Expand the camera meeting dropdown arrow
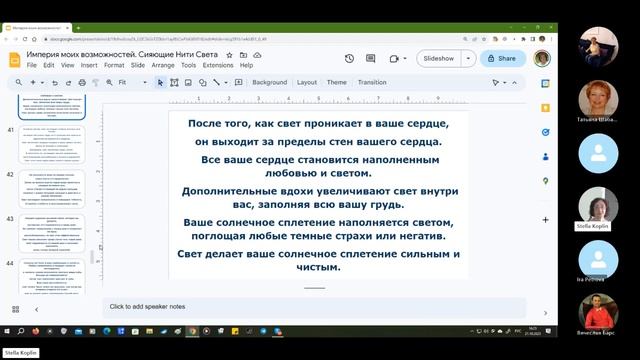 tap(405, 58)
